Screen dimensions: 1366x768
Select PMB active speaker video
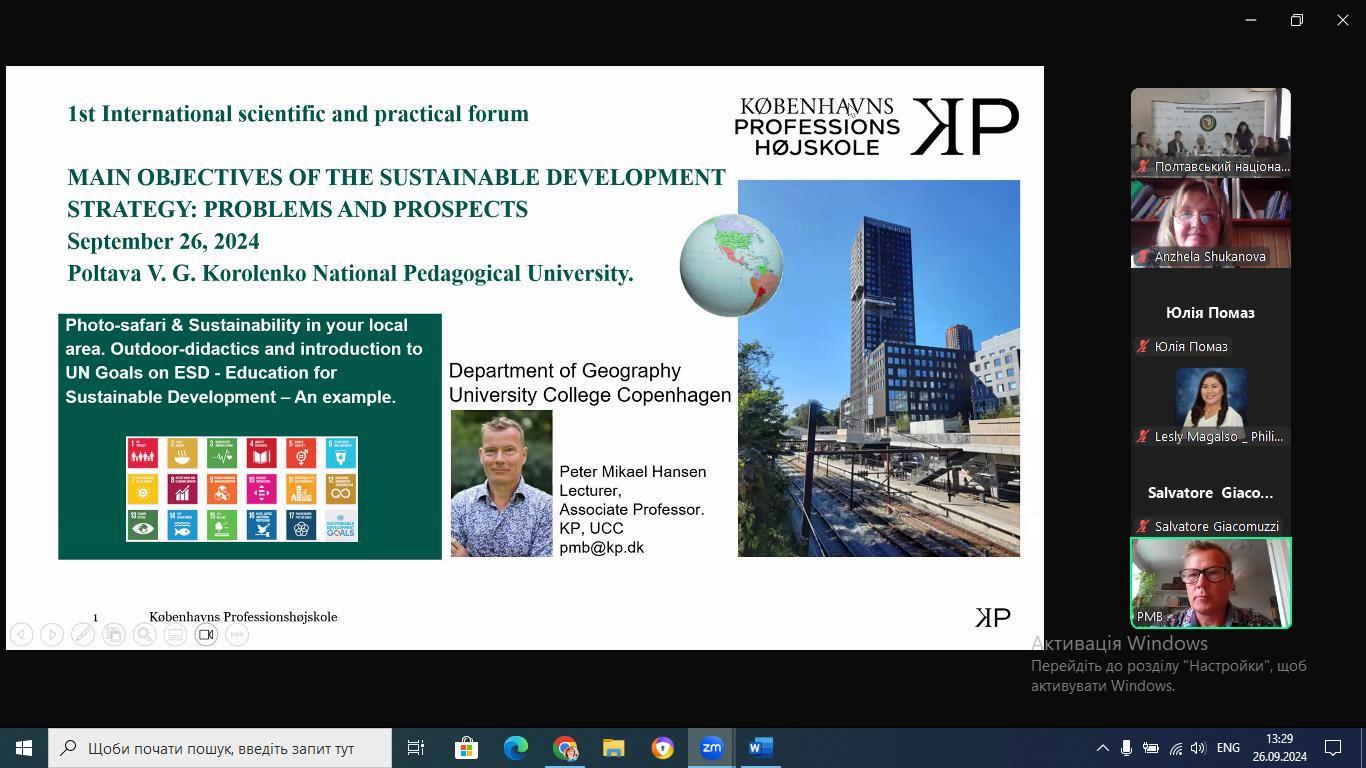[1211, 583]
